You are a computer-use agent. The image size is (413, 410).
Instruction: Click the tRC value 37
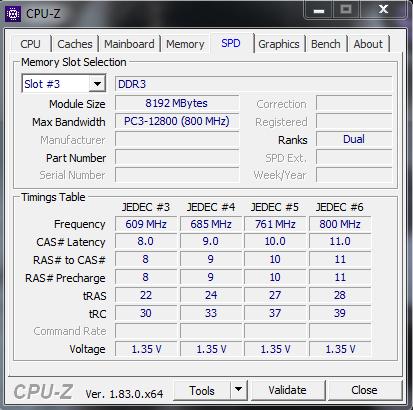(x=275, y=313)
